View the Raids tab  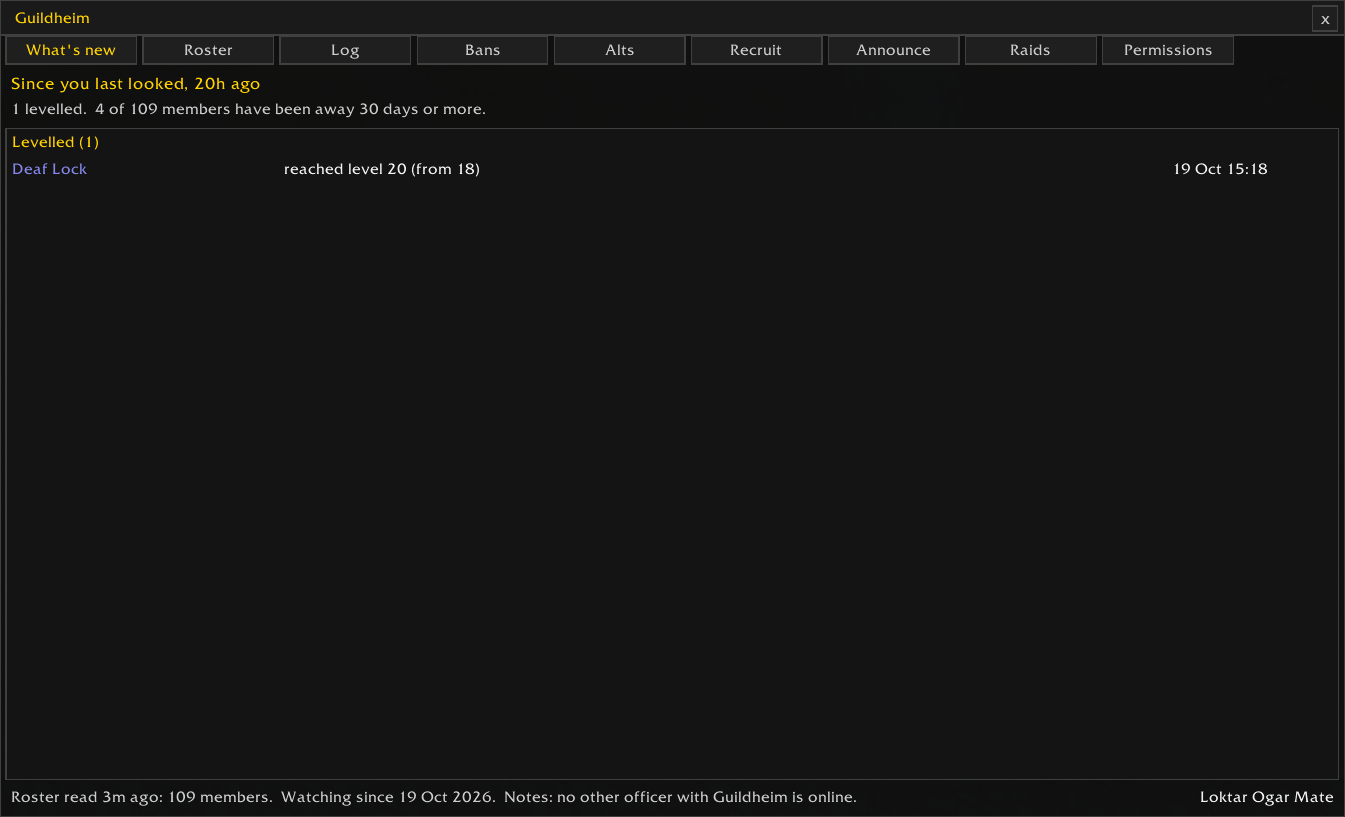1030,50
